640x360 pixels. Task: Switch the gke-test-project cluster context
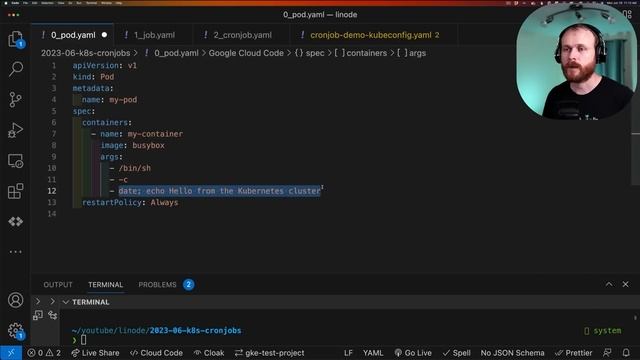pos(269,353)
